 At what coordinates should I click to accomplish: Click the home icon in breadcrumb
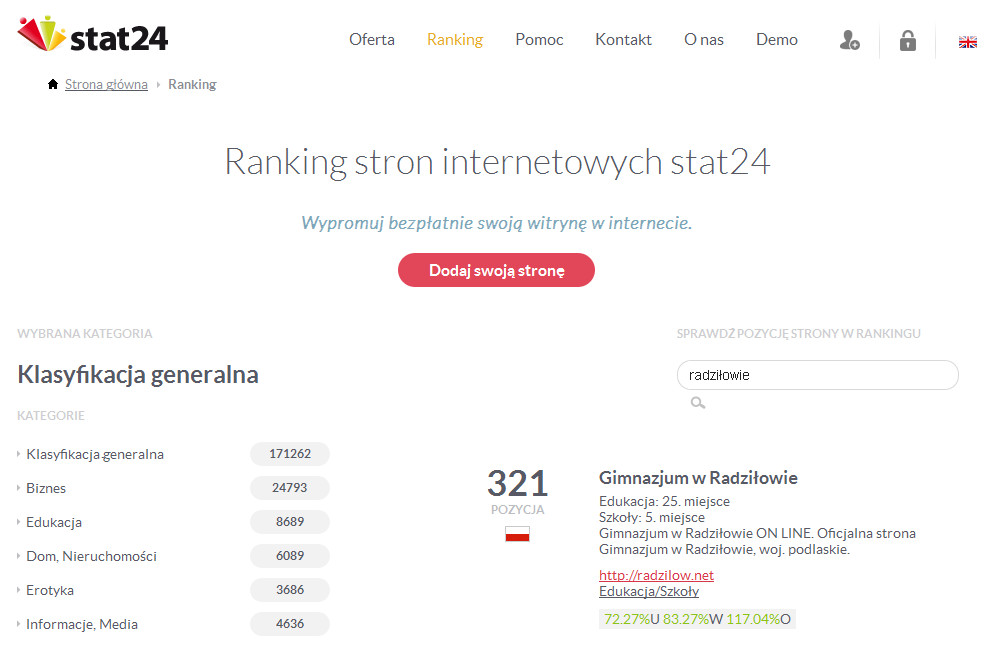tap(53, 84)
